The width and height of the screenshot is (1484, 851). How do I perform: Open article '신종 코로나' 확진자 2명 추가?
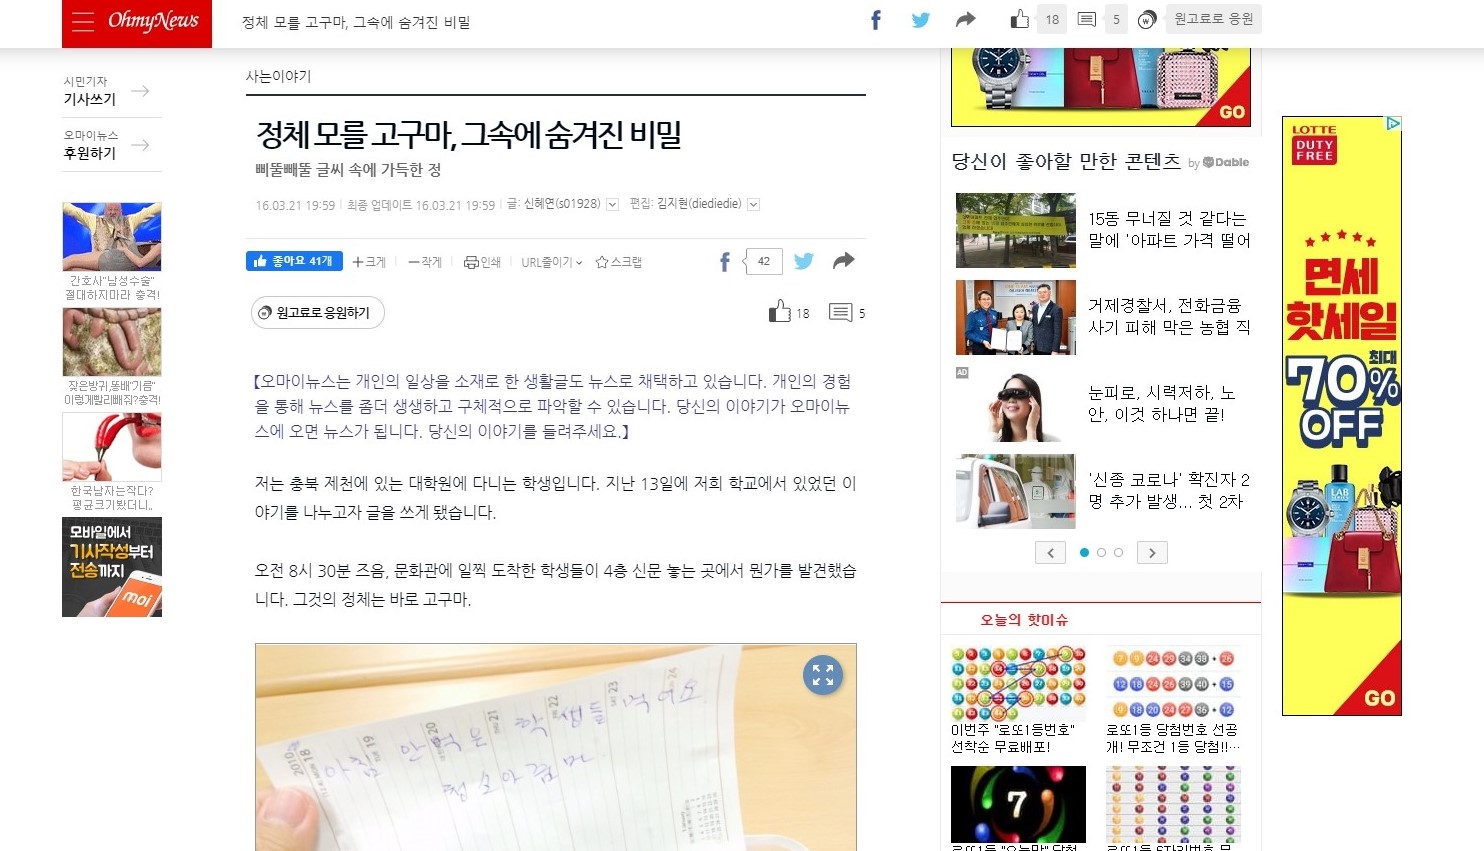point(1169,490)
